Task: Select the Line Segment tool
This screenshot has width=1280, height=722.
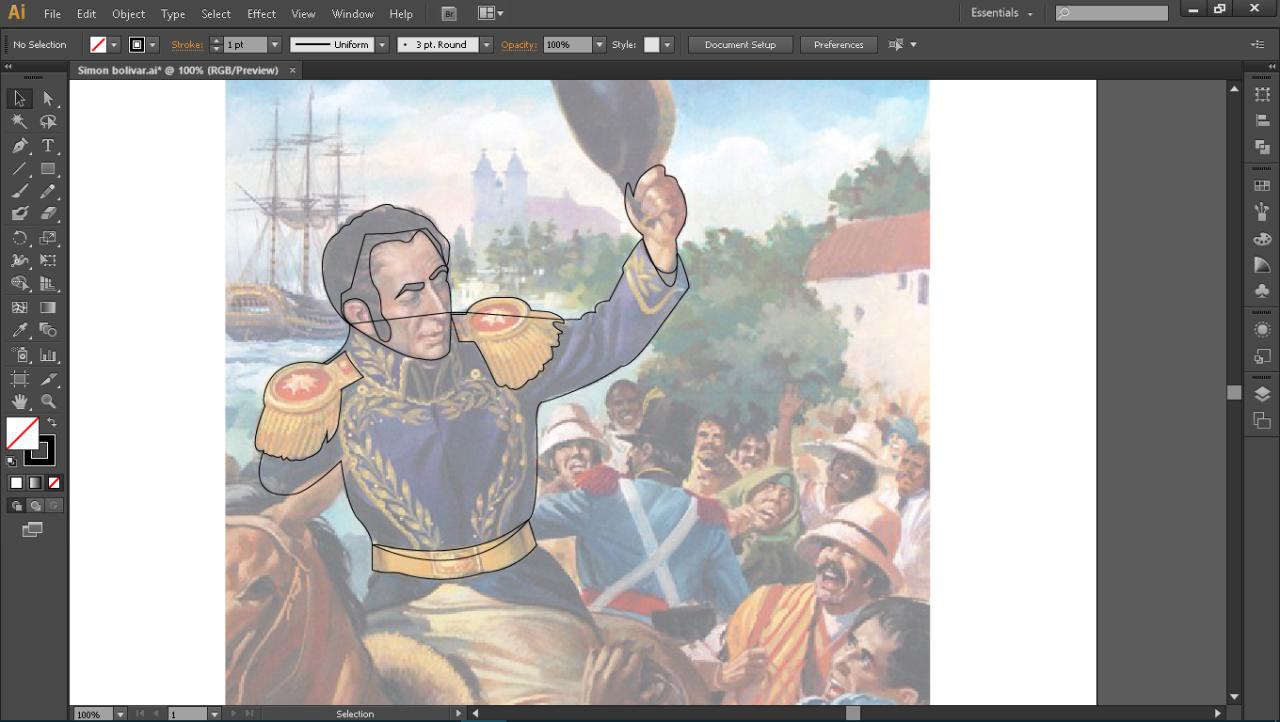Action: (19, 169)
